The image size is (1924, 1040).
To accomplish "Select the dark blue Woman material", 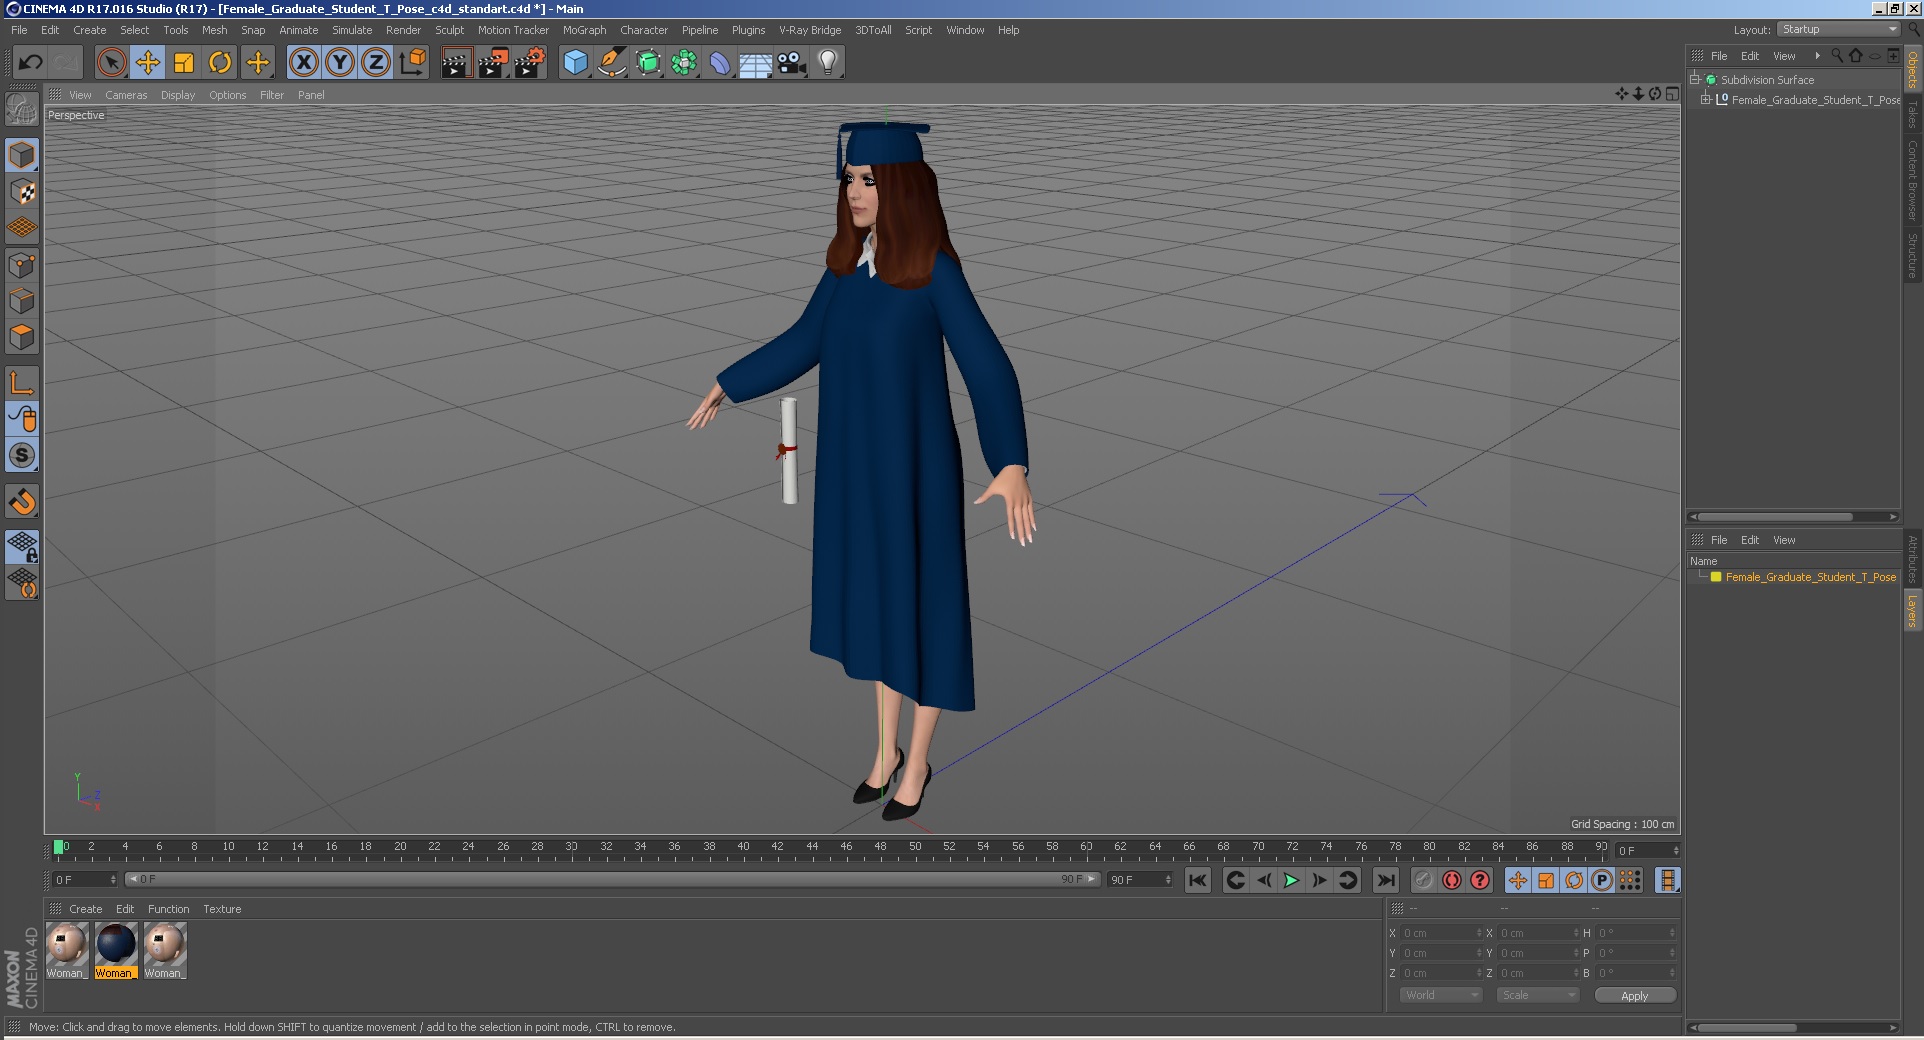I will (x=116, y=949).
